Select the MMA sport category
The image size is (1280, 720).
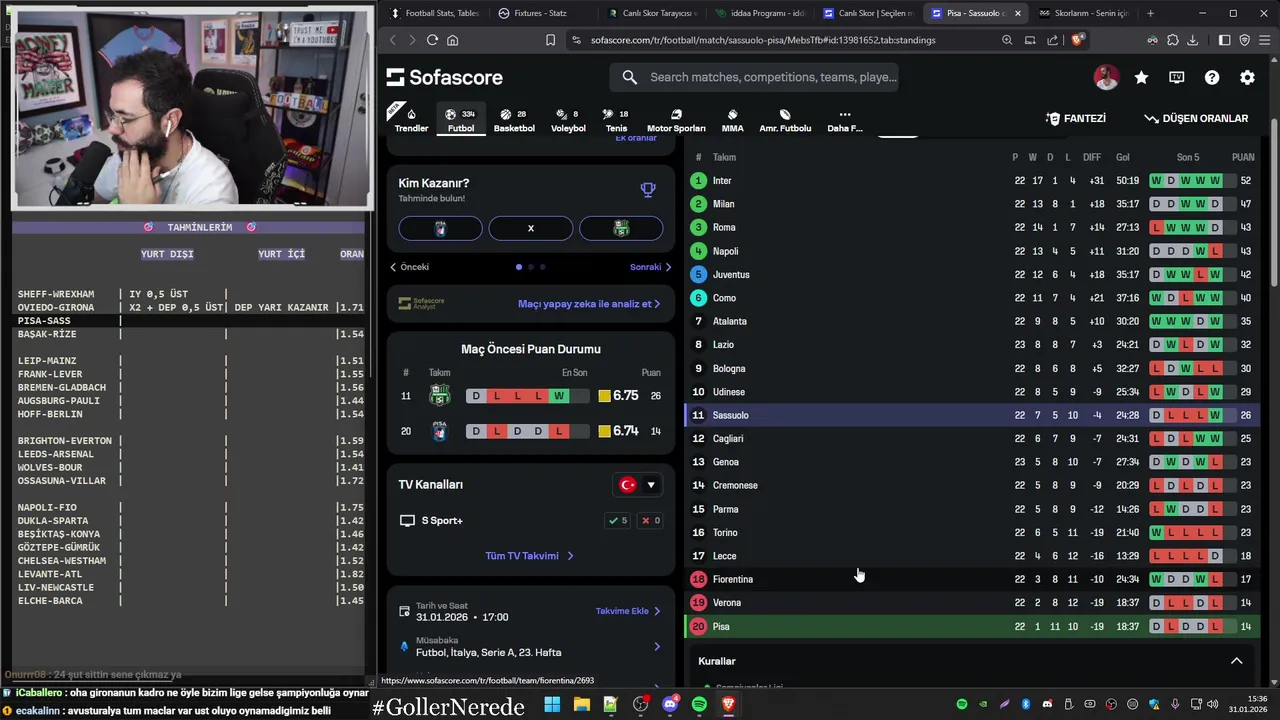[732, 120]
